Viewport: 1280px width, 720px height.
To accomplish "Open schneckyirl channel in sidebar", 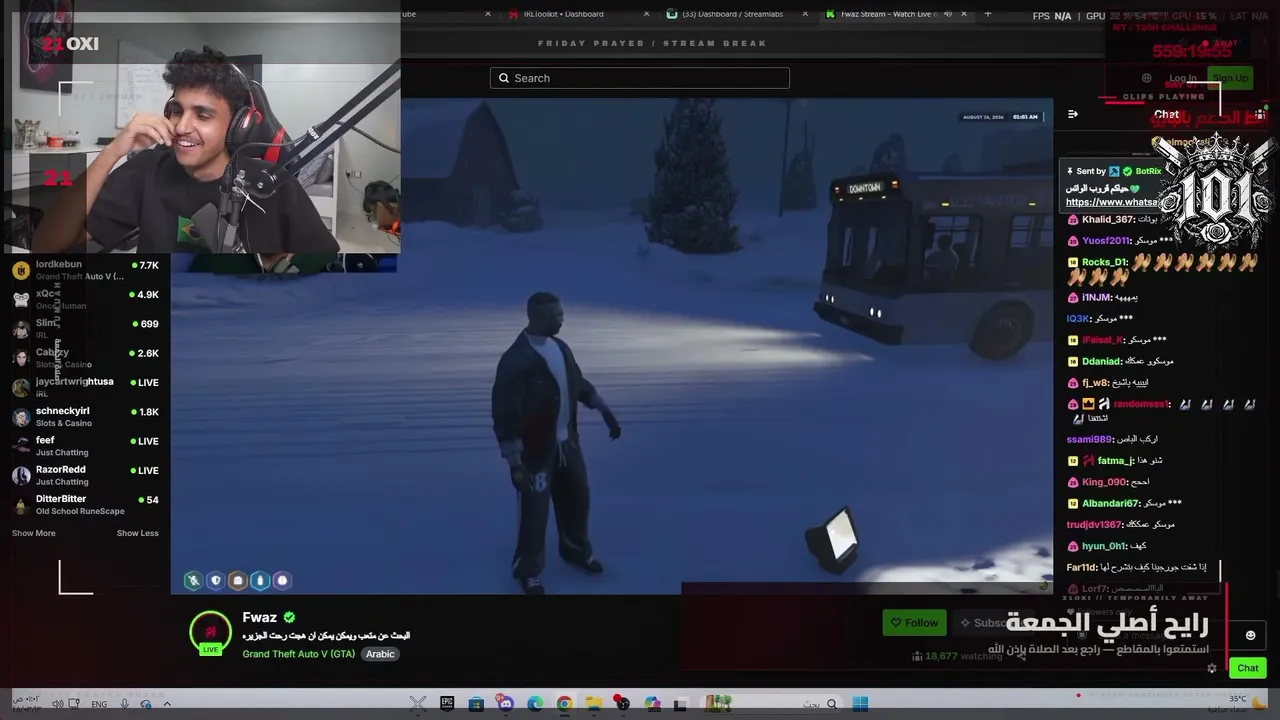I will tap(85, 416).
